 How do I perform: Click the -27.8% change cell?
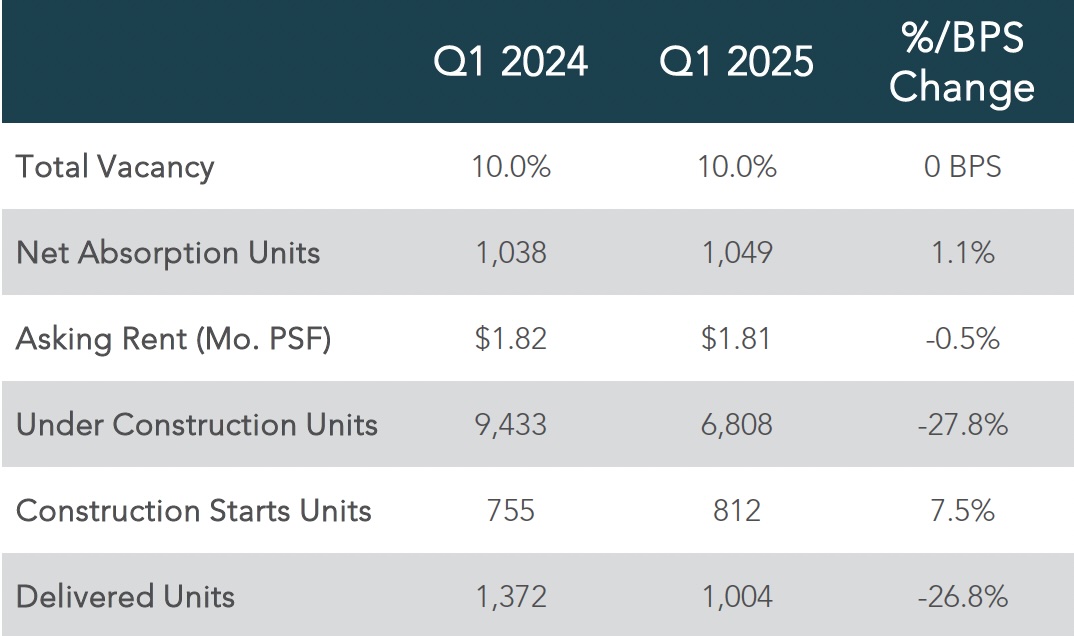963,425
